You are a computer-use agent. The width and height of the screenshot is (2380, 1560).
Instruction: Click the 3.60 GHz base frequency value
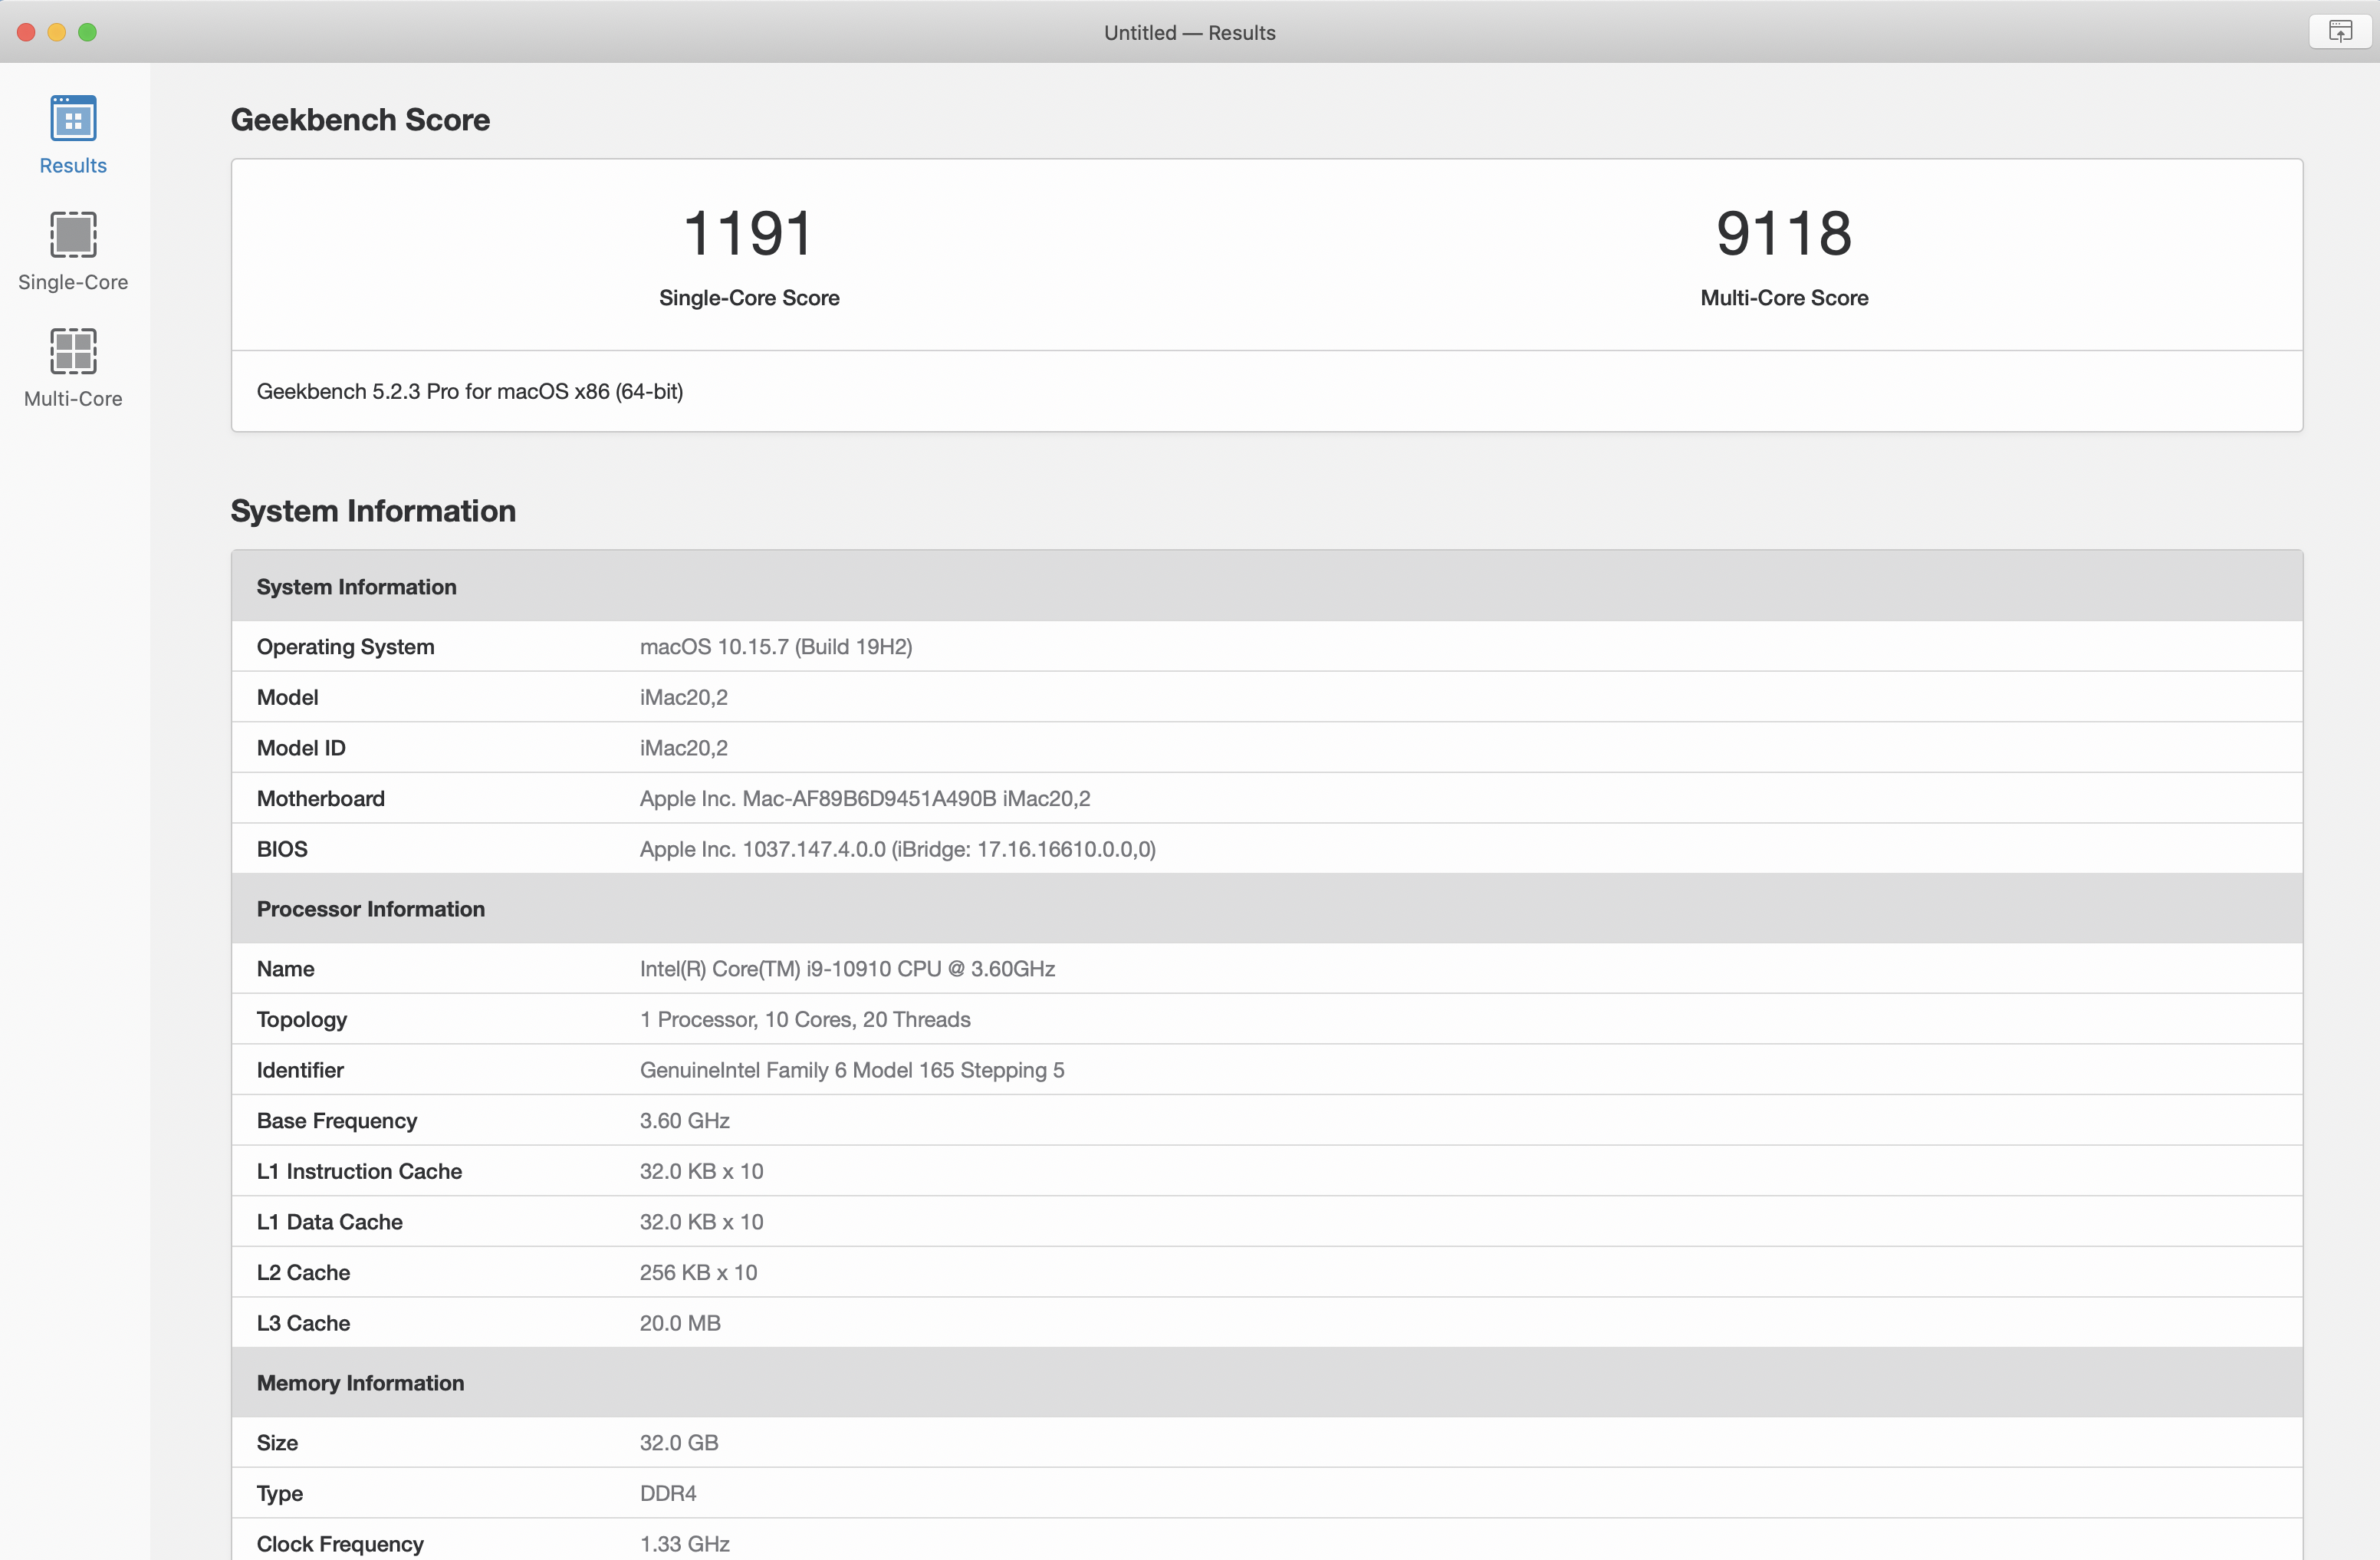pyautogui.click(x=685, y=1121)
